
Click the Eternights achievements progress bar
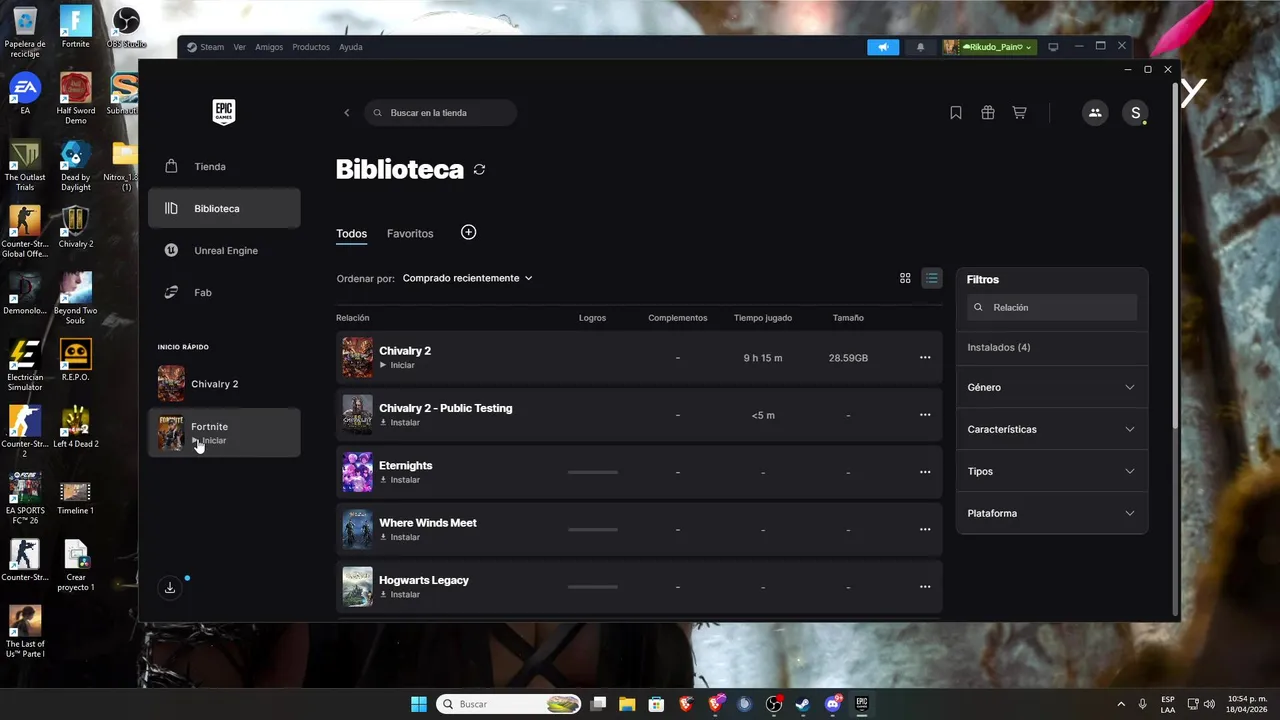point(593,472)
